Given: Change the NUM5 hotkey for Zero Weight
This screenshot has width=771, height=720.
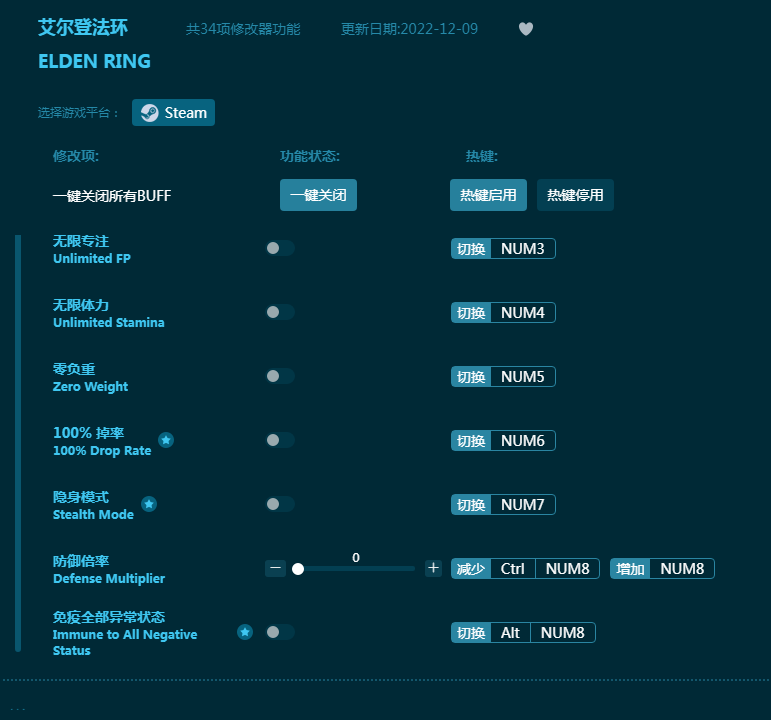Looking at the screenshot, I should tap(523, 377).
